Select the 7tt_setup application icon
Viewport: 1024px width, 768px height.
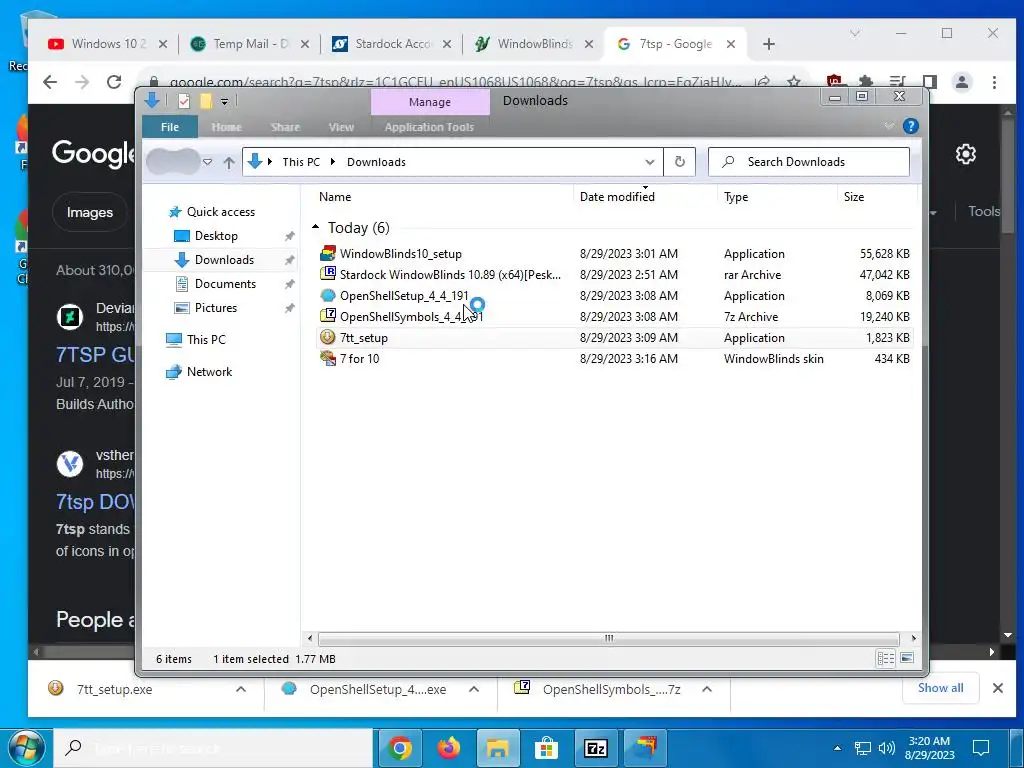click(328, 338)
